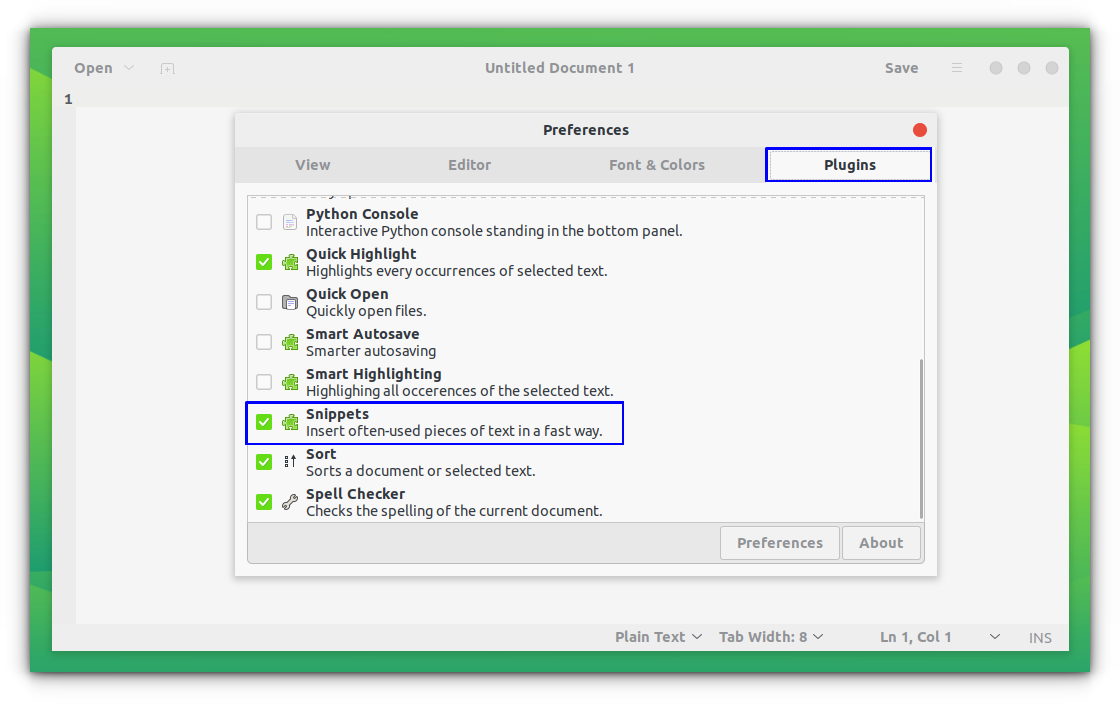
Task: Click the Sort plugin icon
Action: [290, 461]
